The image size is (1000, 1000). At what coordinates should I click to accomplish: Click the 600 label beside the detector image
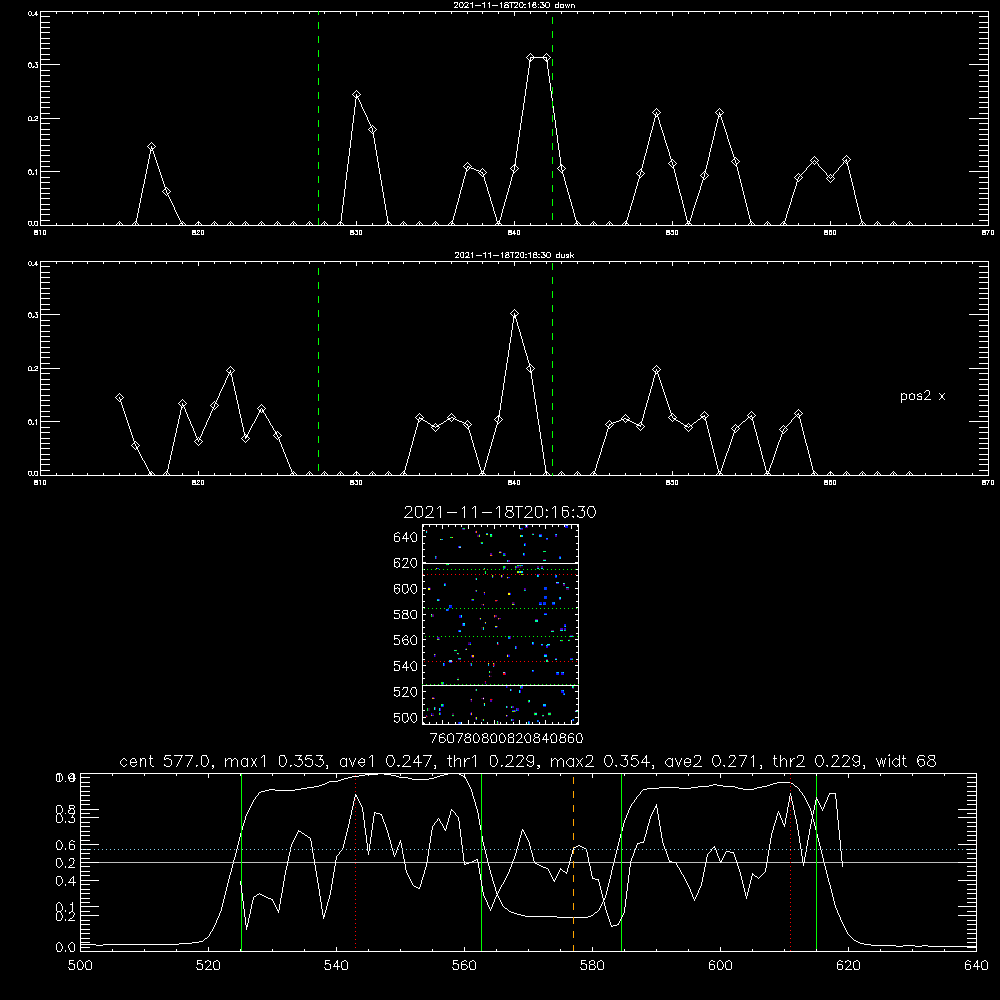406,589
